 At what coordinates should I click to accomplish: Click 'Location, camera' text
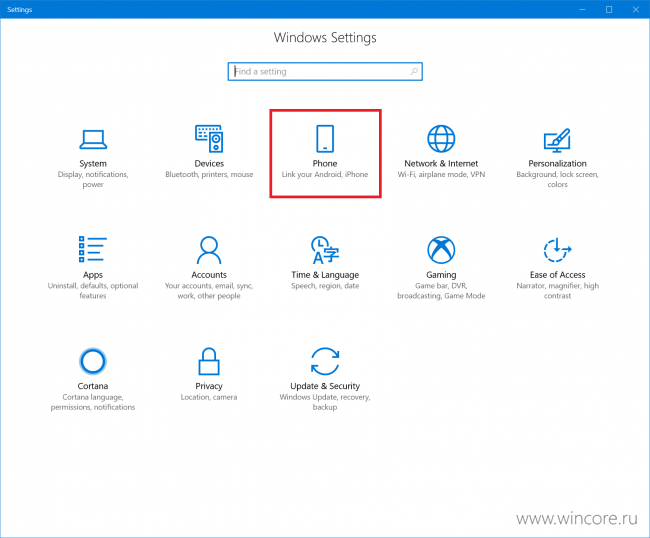(x=209, y=397)
